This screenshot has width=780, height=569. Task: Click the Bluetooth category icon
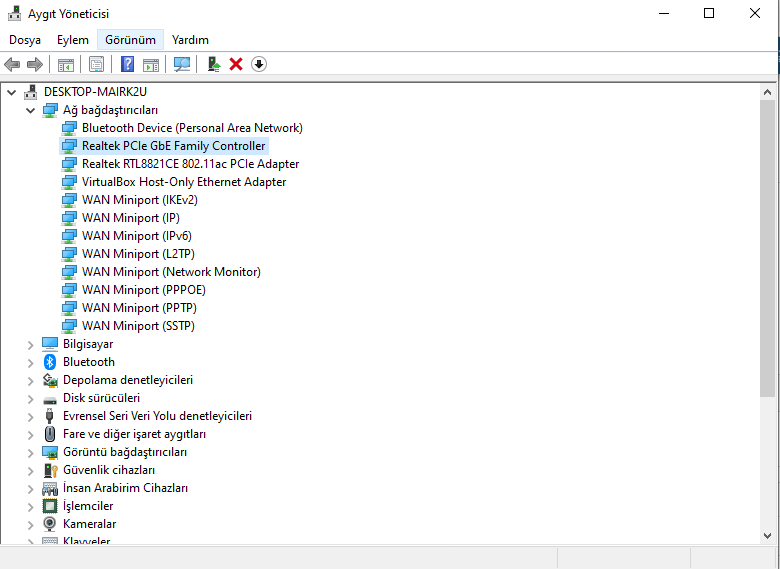coord(50,362)
